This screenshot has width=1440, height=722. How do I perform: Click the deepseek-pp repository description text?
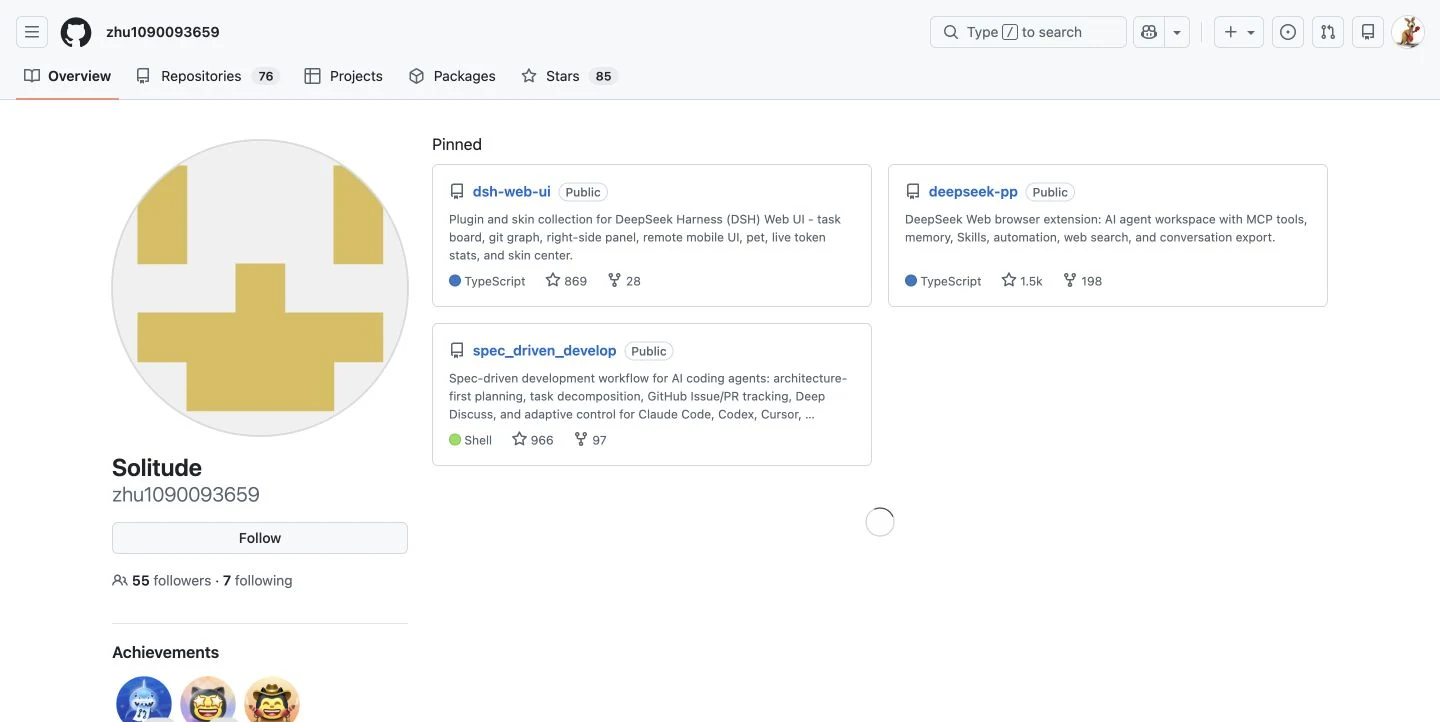(x=1107, y=228)
